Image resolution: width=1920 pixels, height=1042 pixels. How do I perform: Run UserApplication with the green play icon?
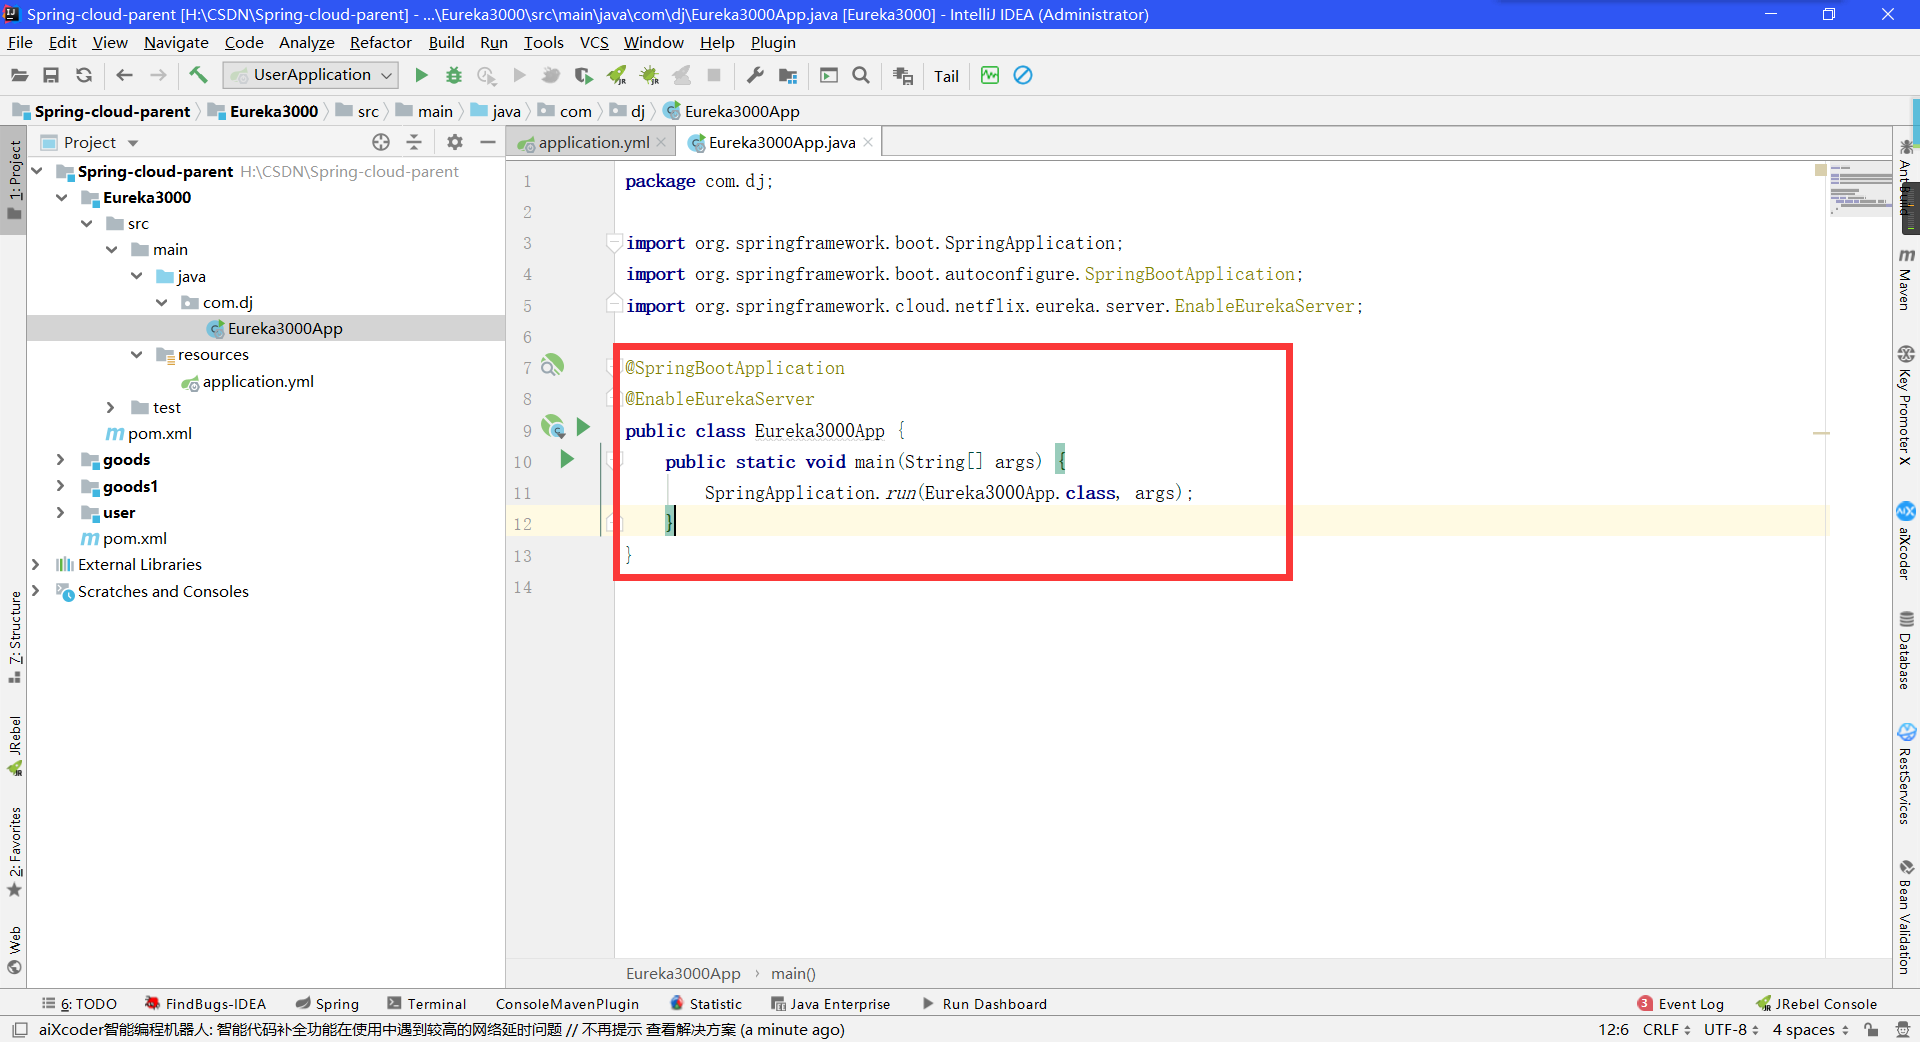coord(421,75)
